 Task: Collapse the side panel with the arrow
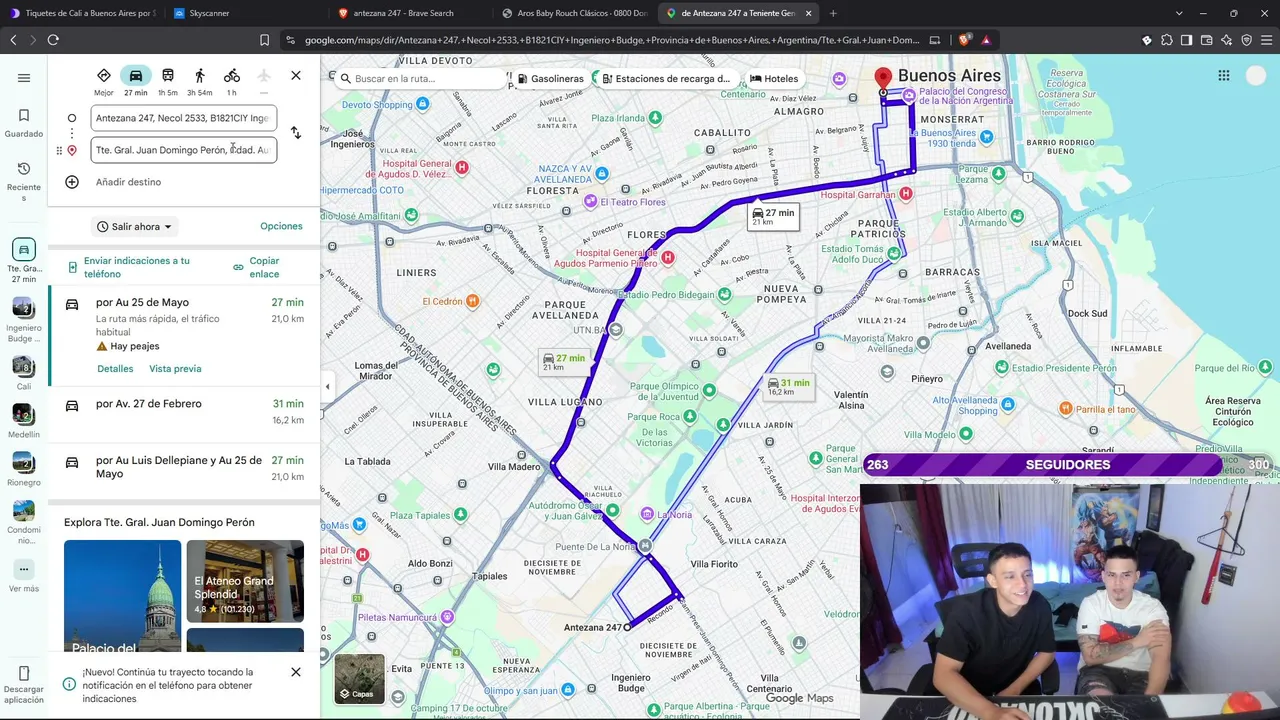[327, 387]
